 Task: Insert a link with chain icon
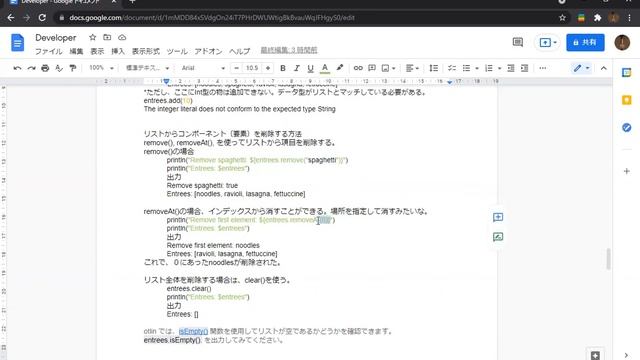[358, 68]
